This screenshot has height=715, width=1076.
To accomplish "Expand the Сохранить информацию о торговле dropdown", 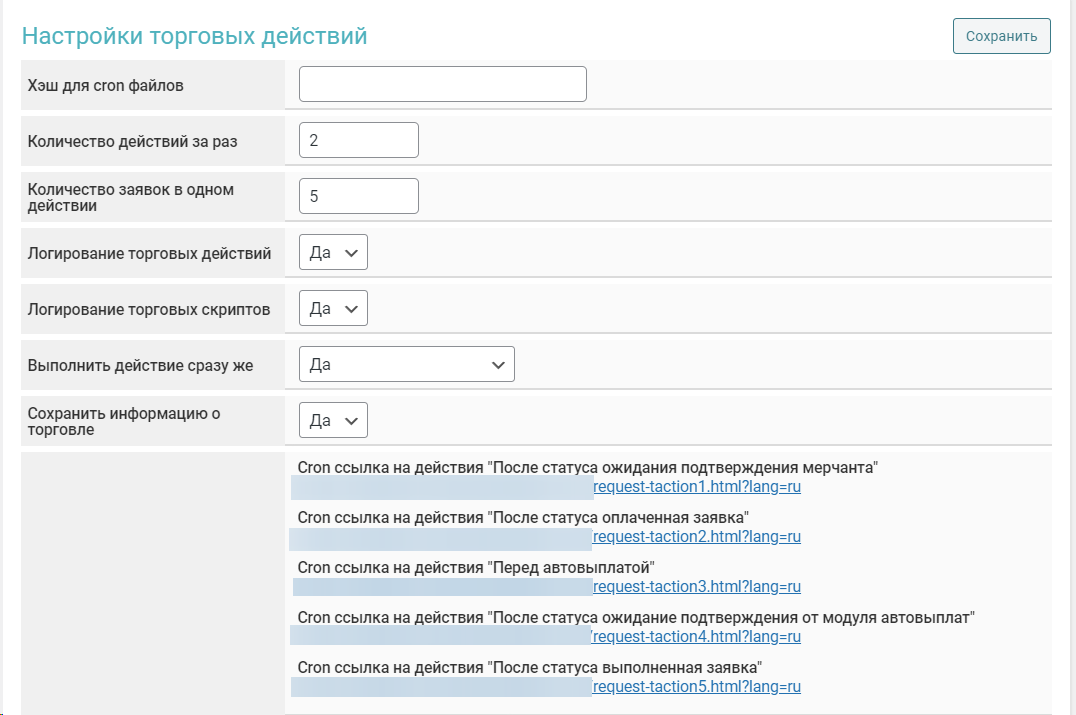I will point(333,421).
